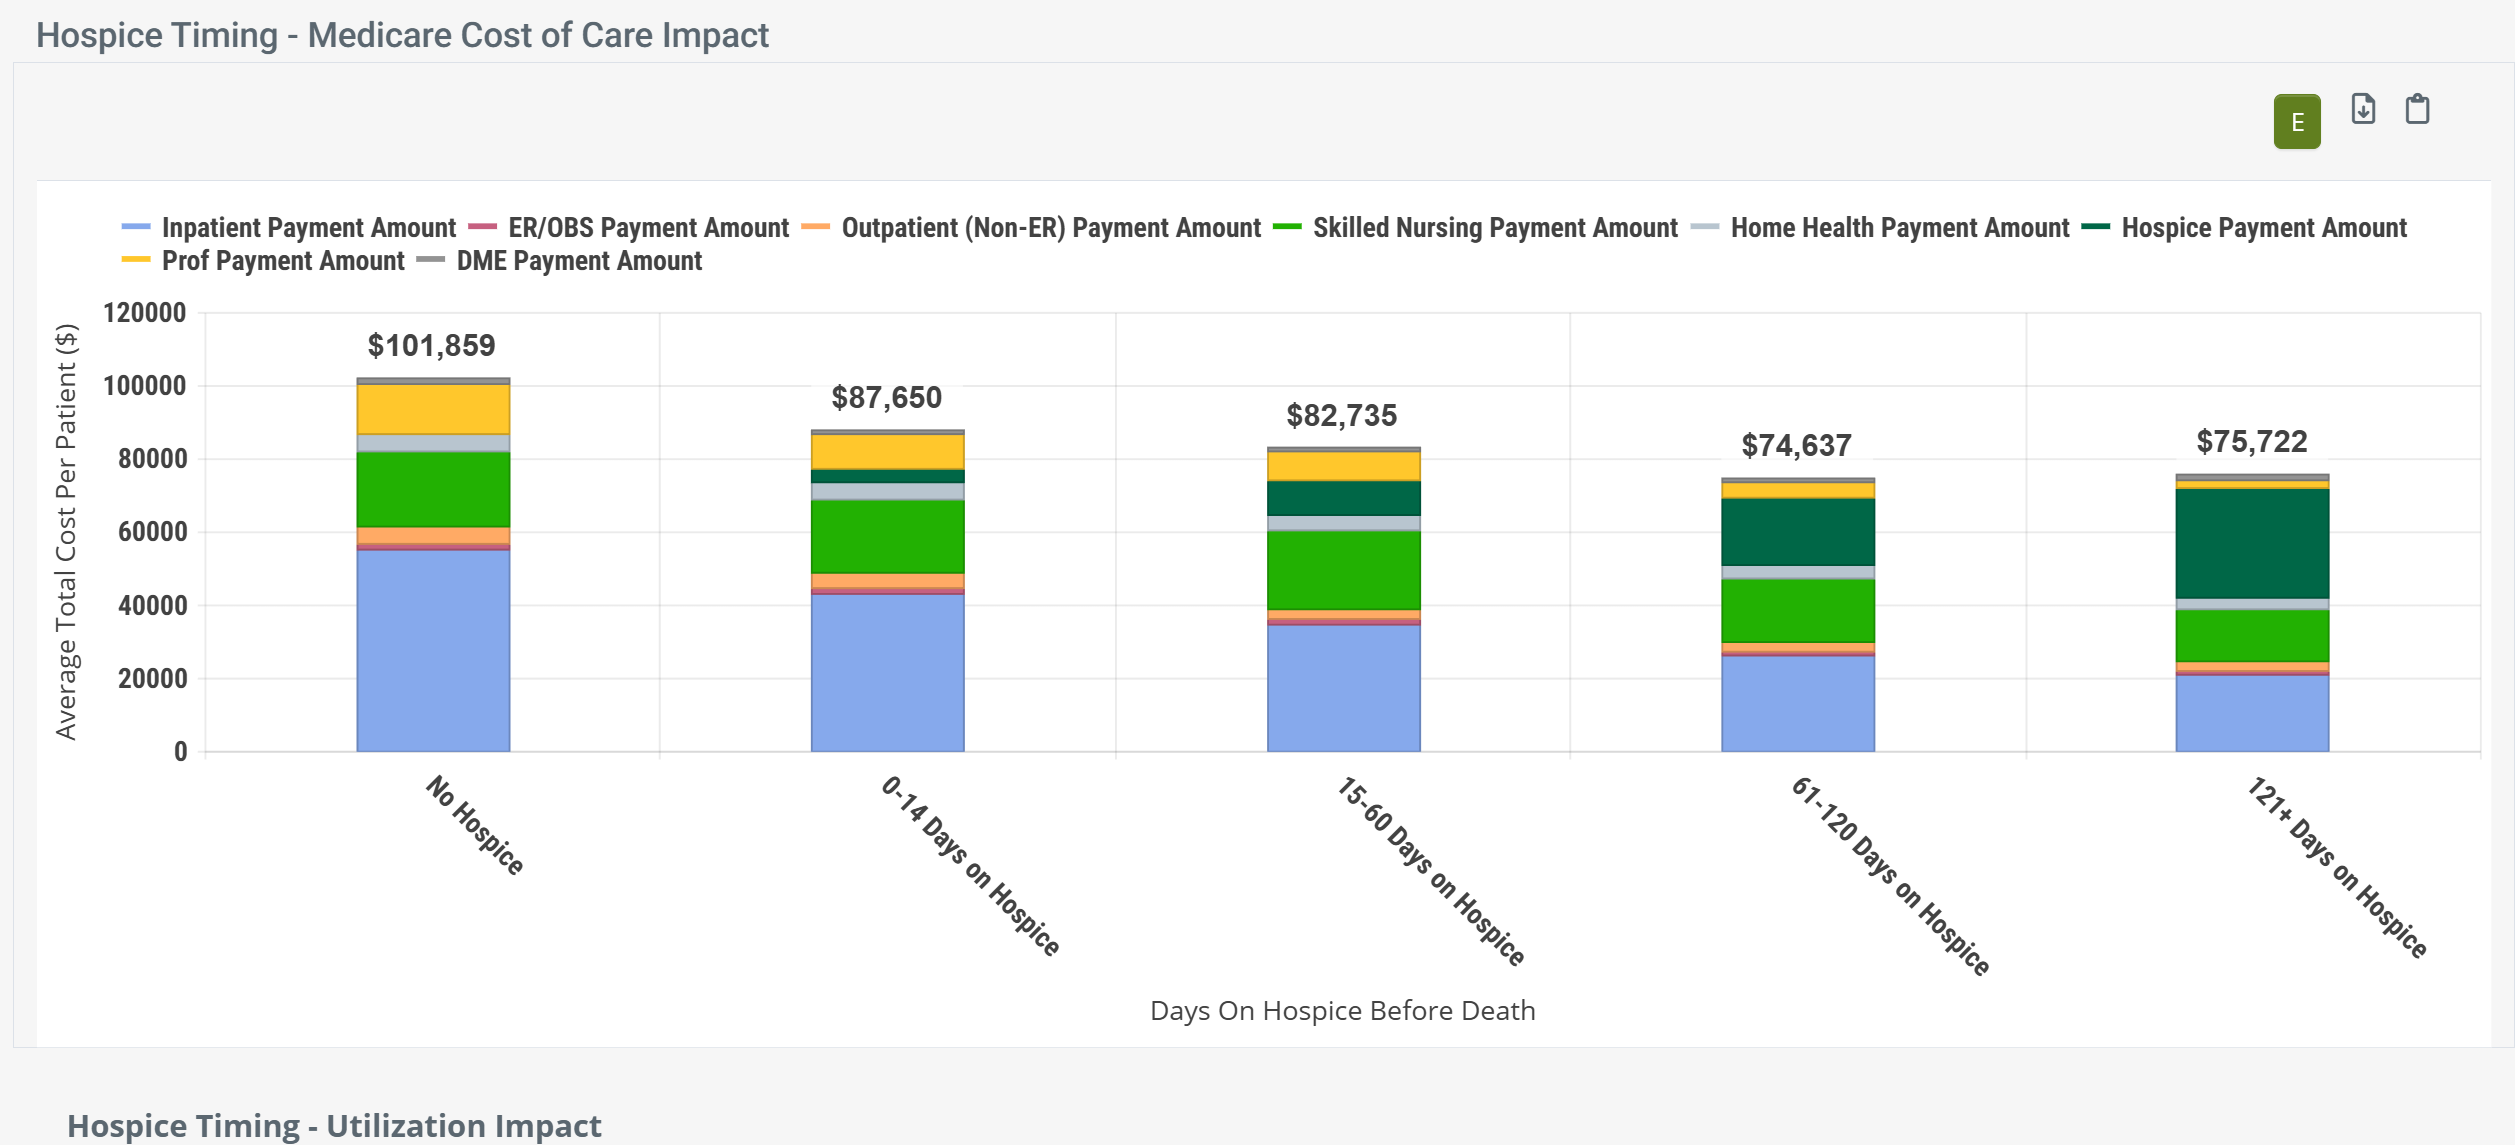Click the clipboard copy icon
This screenshot has width=2515, height=1145.
click(x=2417, y=109)
